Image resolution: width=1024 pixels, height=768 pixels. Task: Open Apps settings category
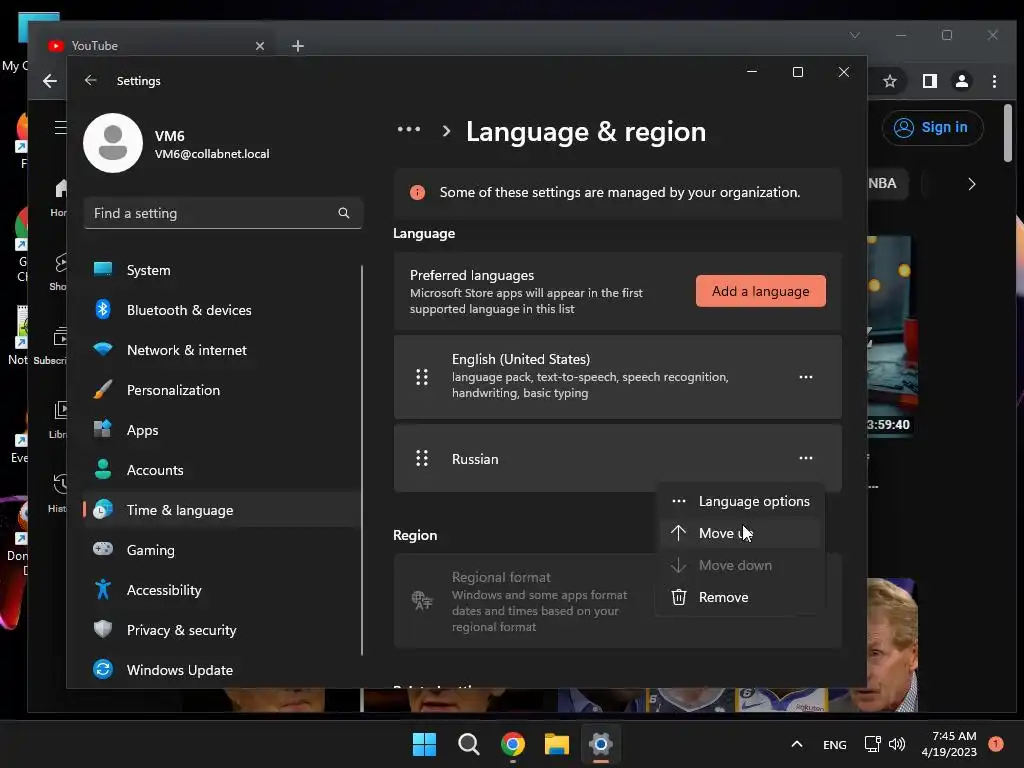coord(221,430)
